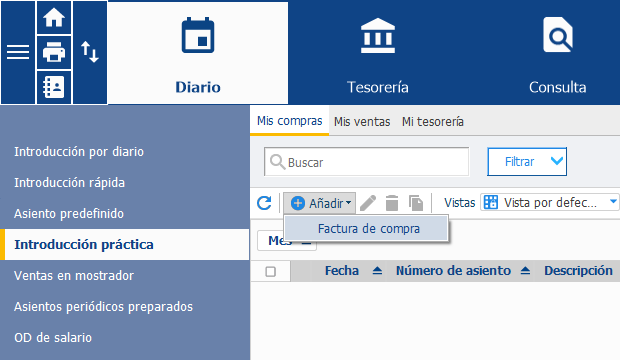Click the up-down arrows swap icon
This screenshot has width=620, height=360.
tap(90, 52)
